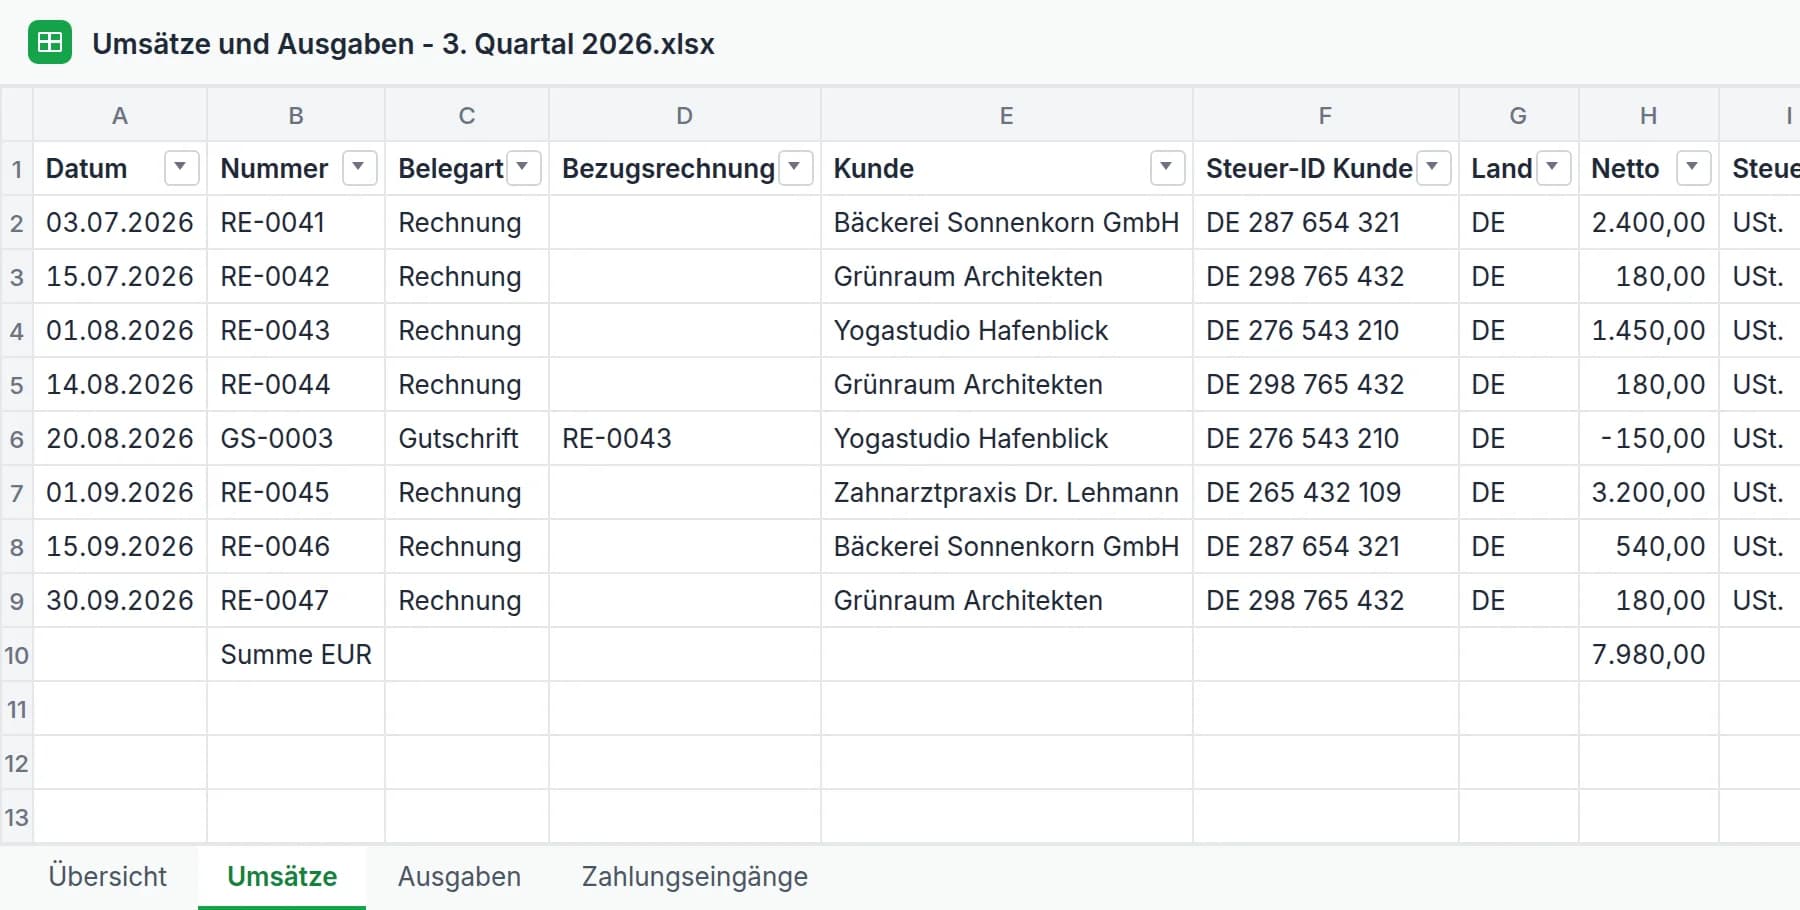Open the Datum column filter dropdown
Screen dimensions: 1800x910
tap(181, 168)
